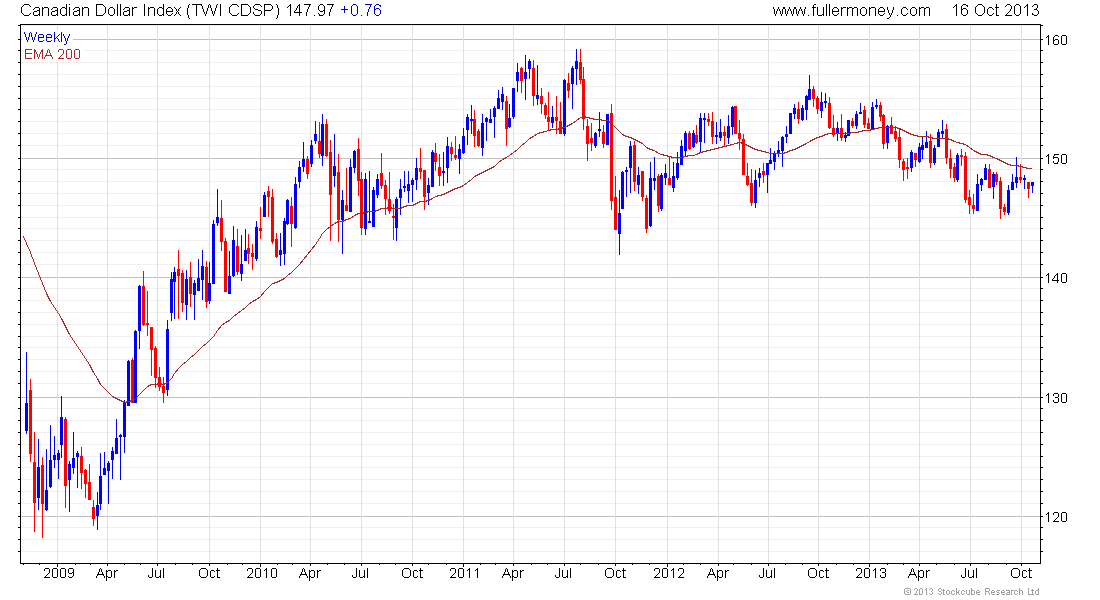Click the Oct label after 2011
This screenshot has width=1100, height=600.
pos(615,573)
